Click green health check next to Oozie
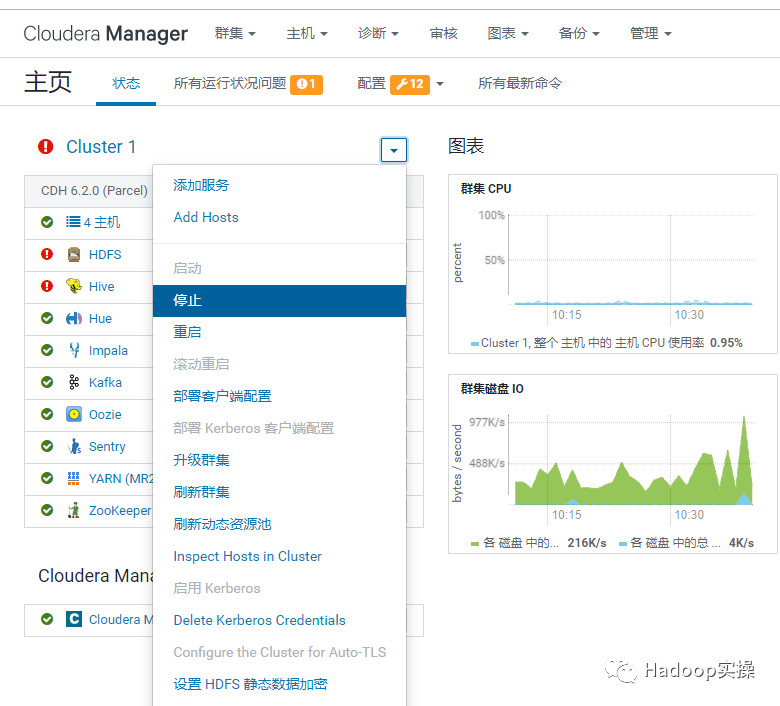The image size is (780, 706). coord(47,414)
